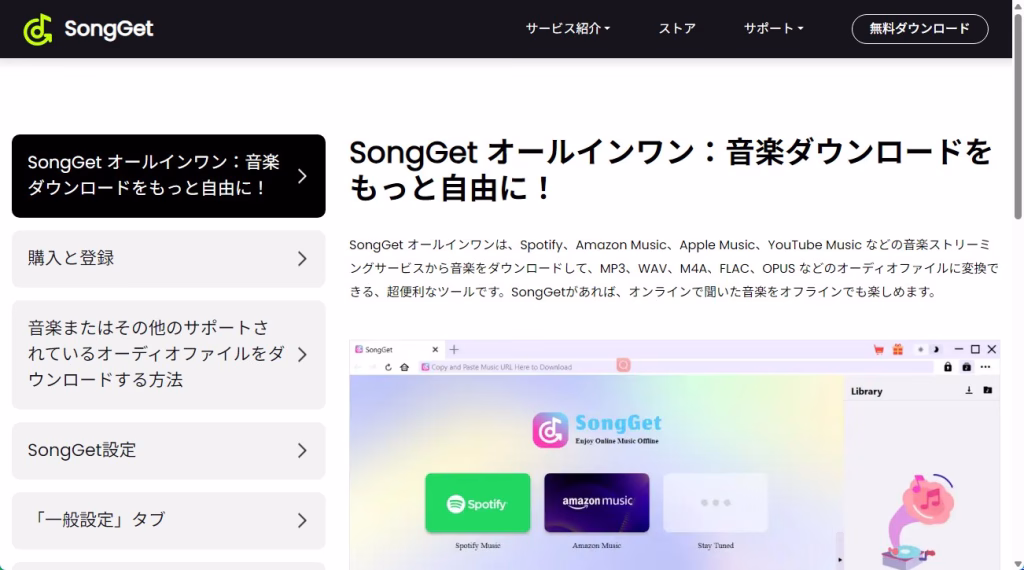This screenshot has height=570, width=1024.
Task: Select the SongGet オールインワン sidebar item
Action: tap(168, 176)
